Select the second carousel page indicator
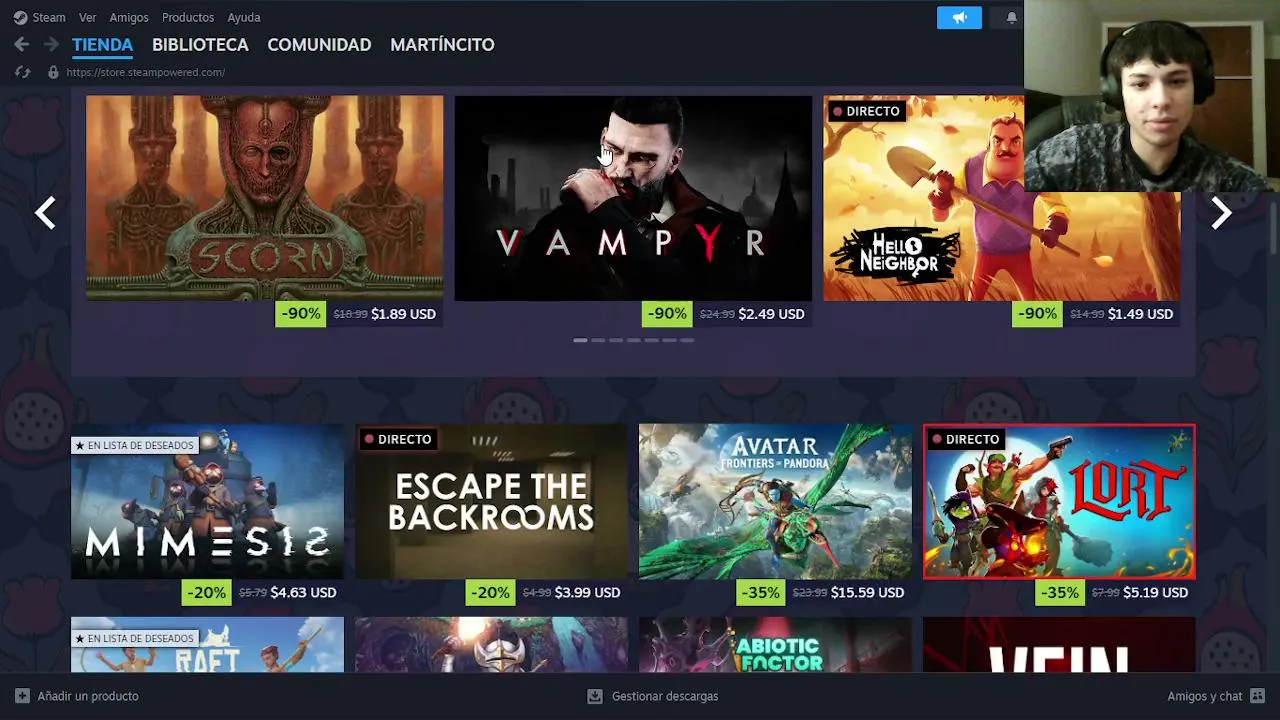This screenshot has height=720, width=1280. point(598,340)
